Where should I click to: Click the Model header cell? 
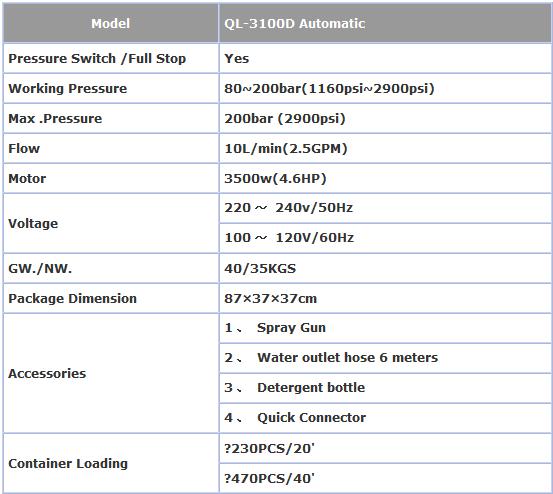click(111, 23)
